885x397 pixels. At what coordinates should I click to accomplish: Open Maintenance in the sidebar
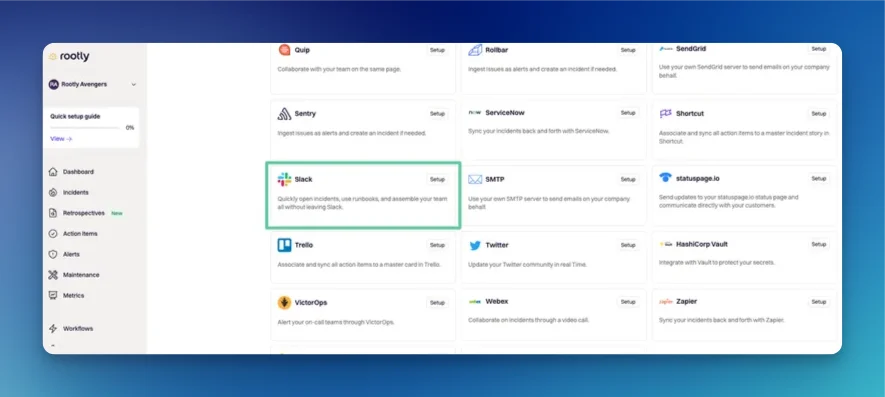81,275
